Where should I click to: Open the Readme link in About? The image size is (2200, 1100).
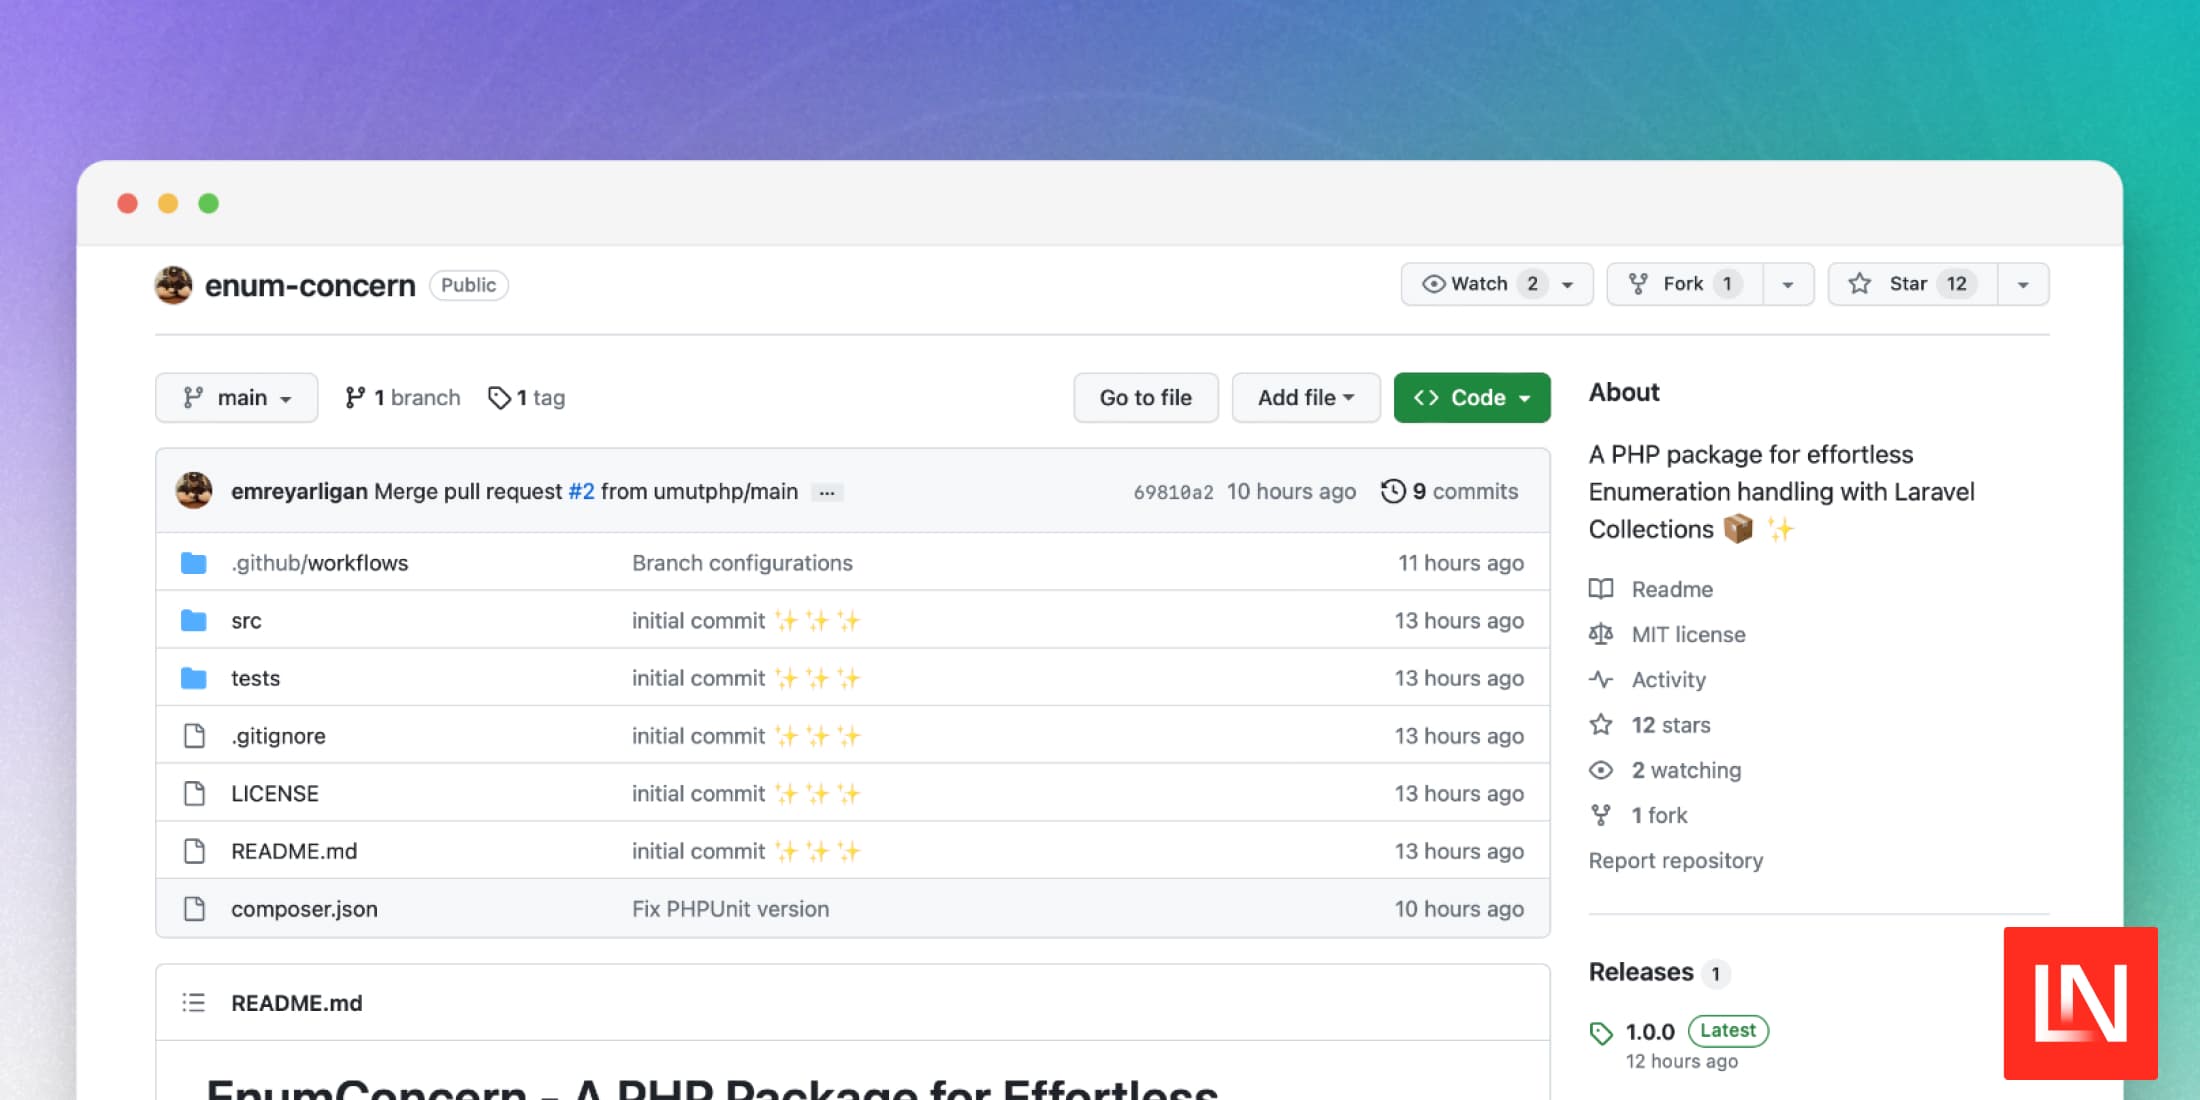point(1672,589)
